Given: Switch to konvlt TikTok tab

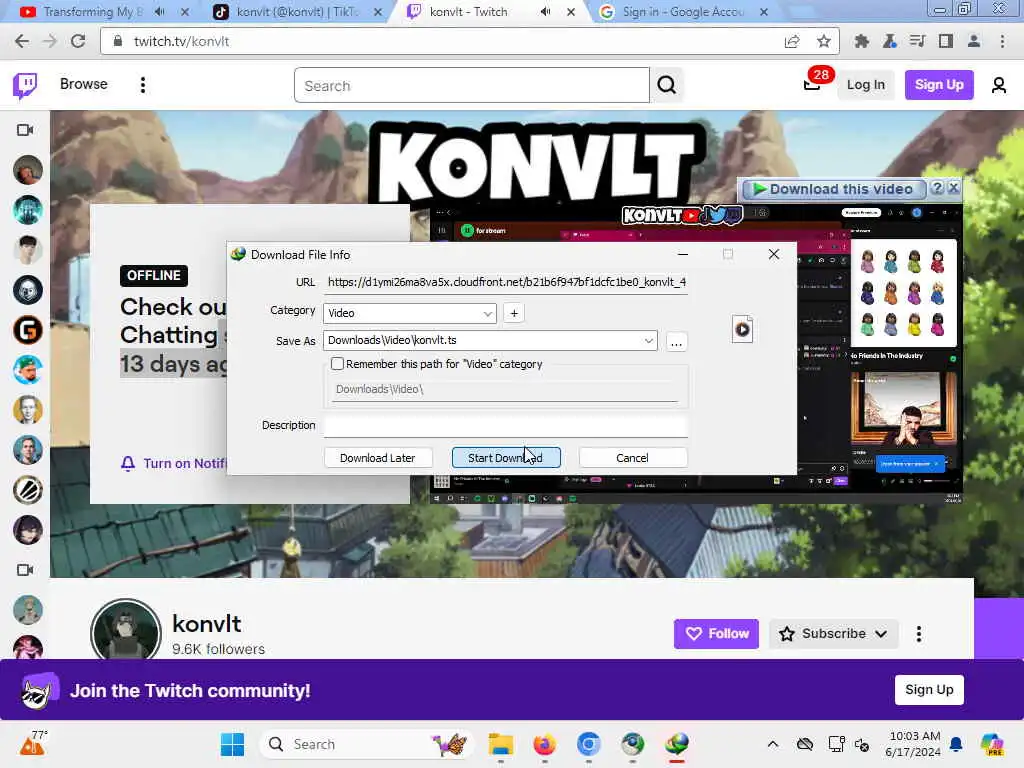Looking at the screenshot, I should point(298,12).
